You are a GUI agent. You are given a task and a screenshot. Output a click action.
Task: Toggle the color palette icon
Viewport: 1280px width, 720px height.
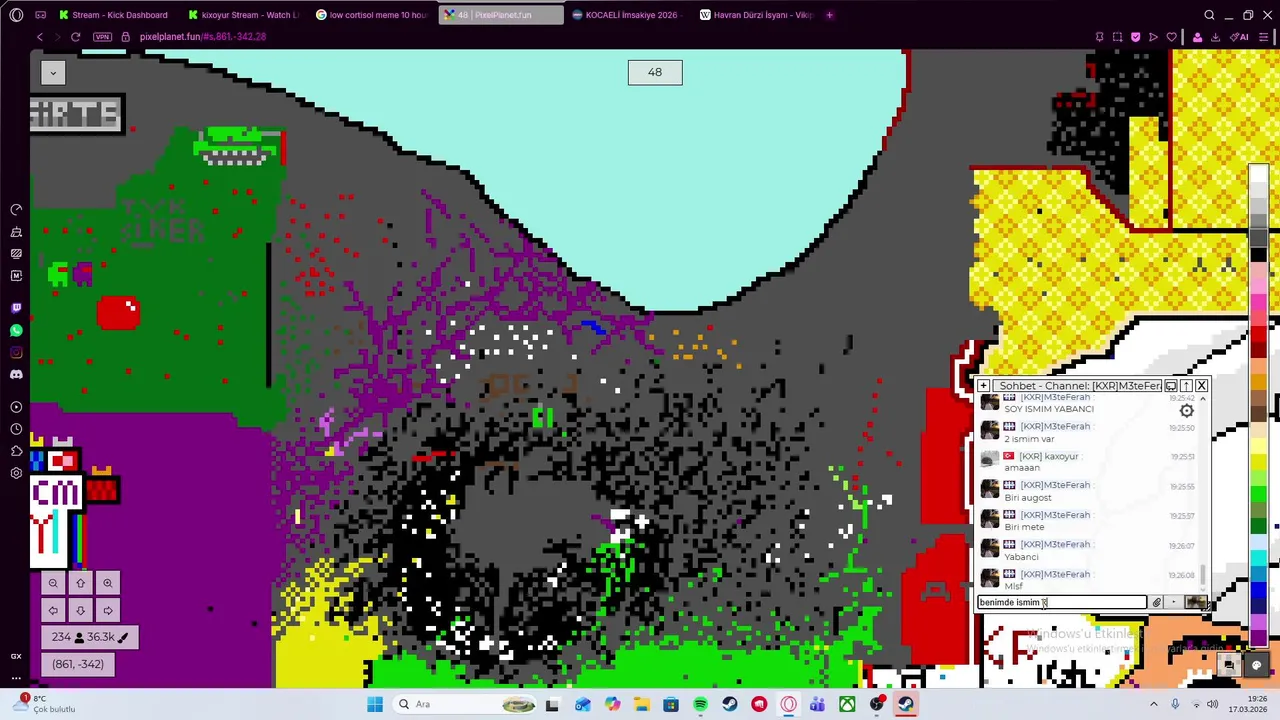(1257, 666)
